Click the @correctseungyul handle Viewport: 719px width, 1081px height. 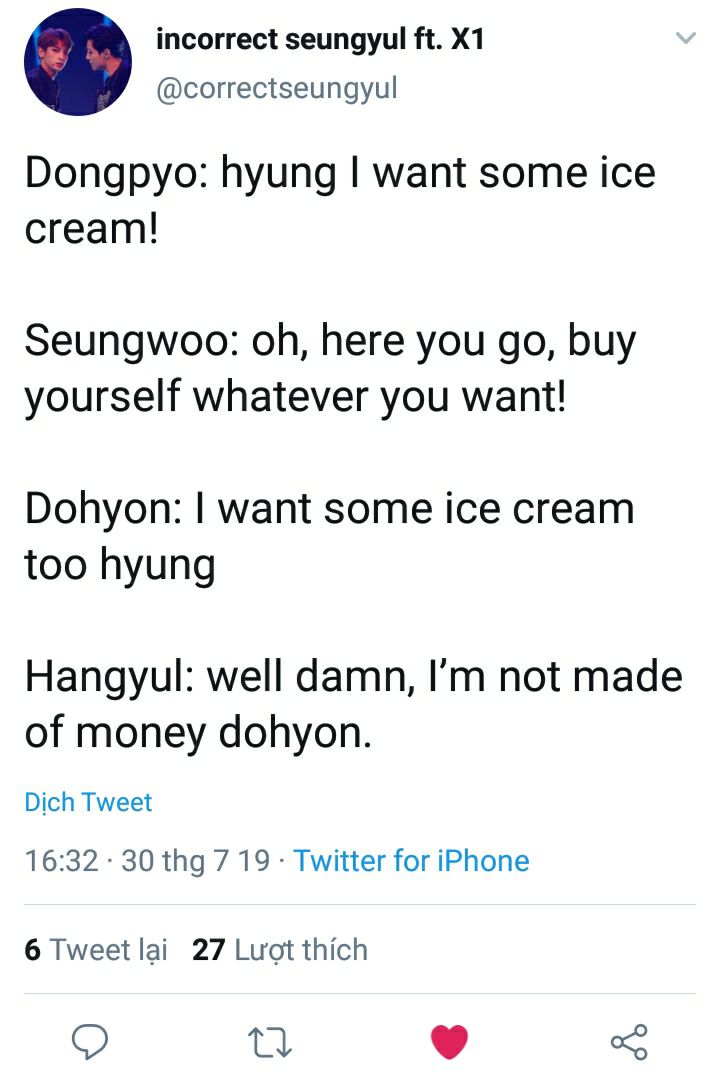(277, 89)
